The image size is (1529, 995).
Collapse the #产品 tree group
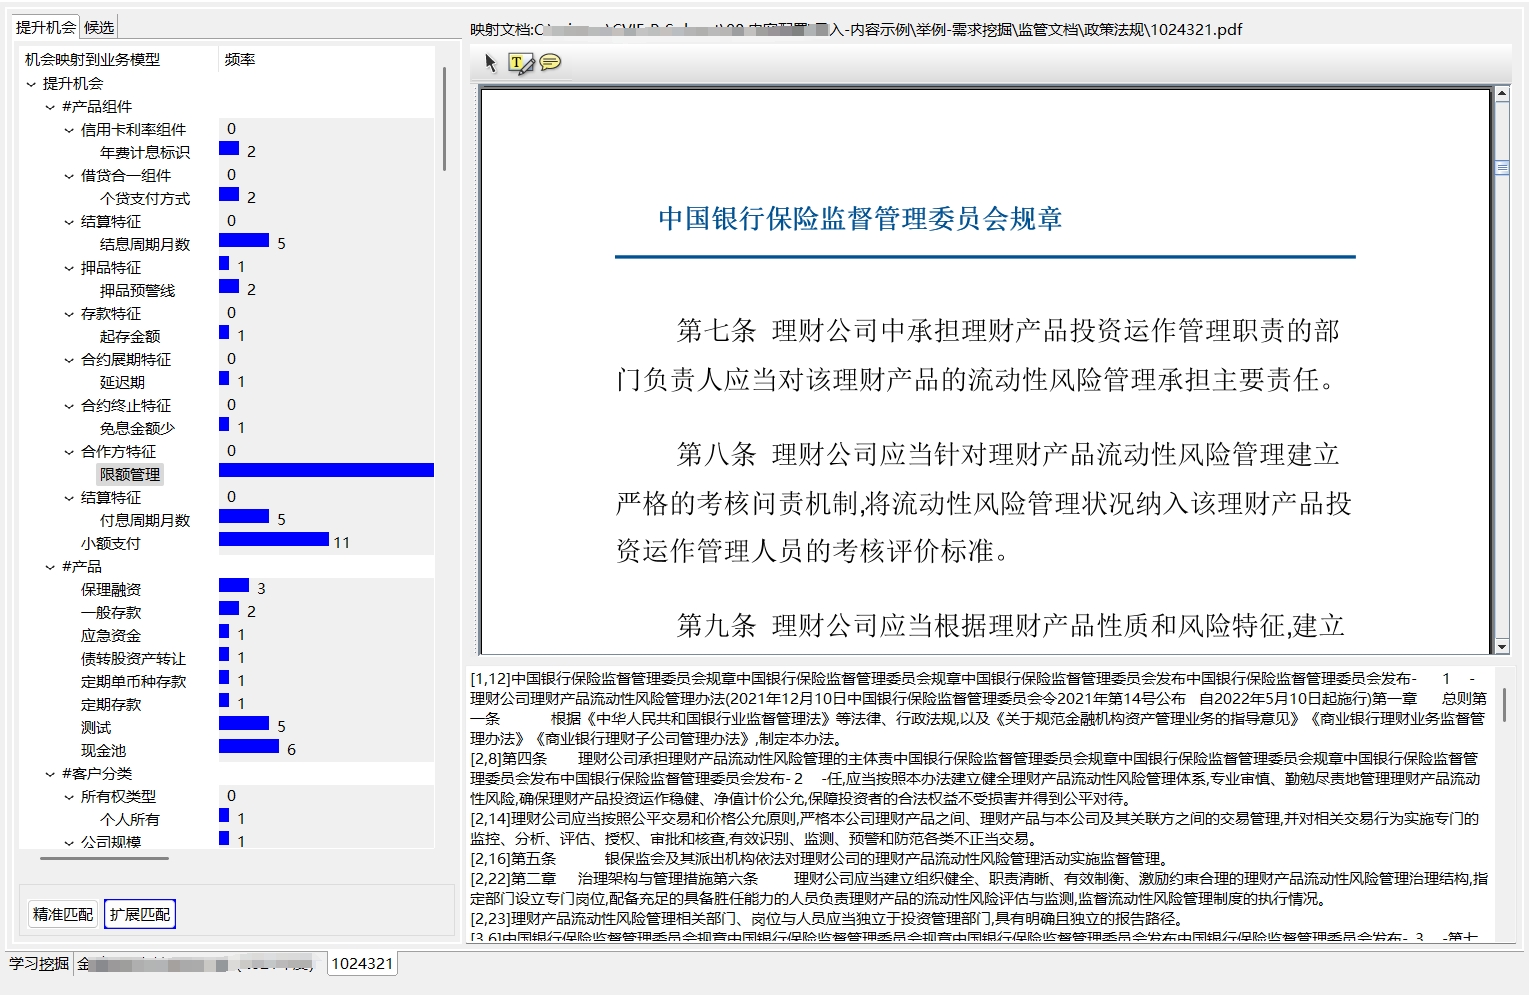coord(50,567)
